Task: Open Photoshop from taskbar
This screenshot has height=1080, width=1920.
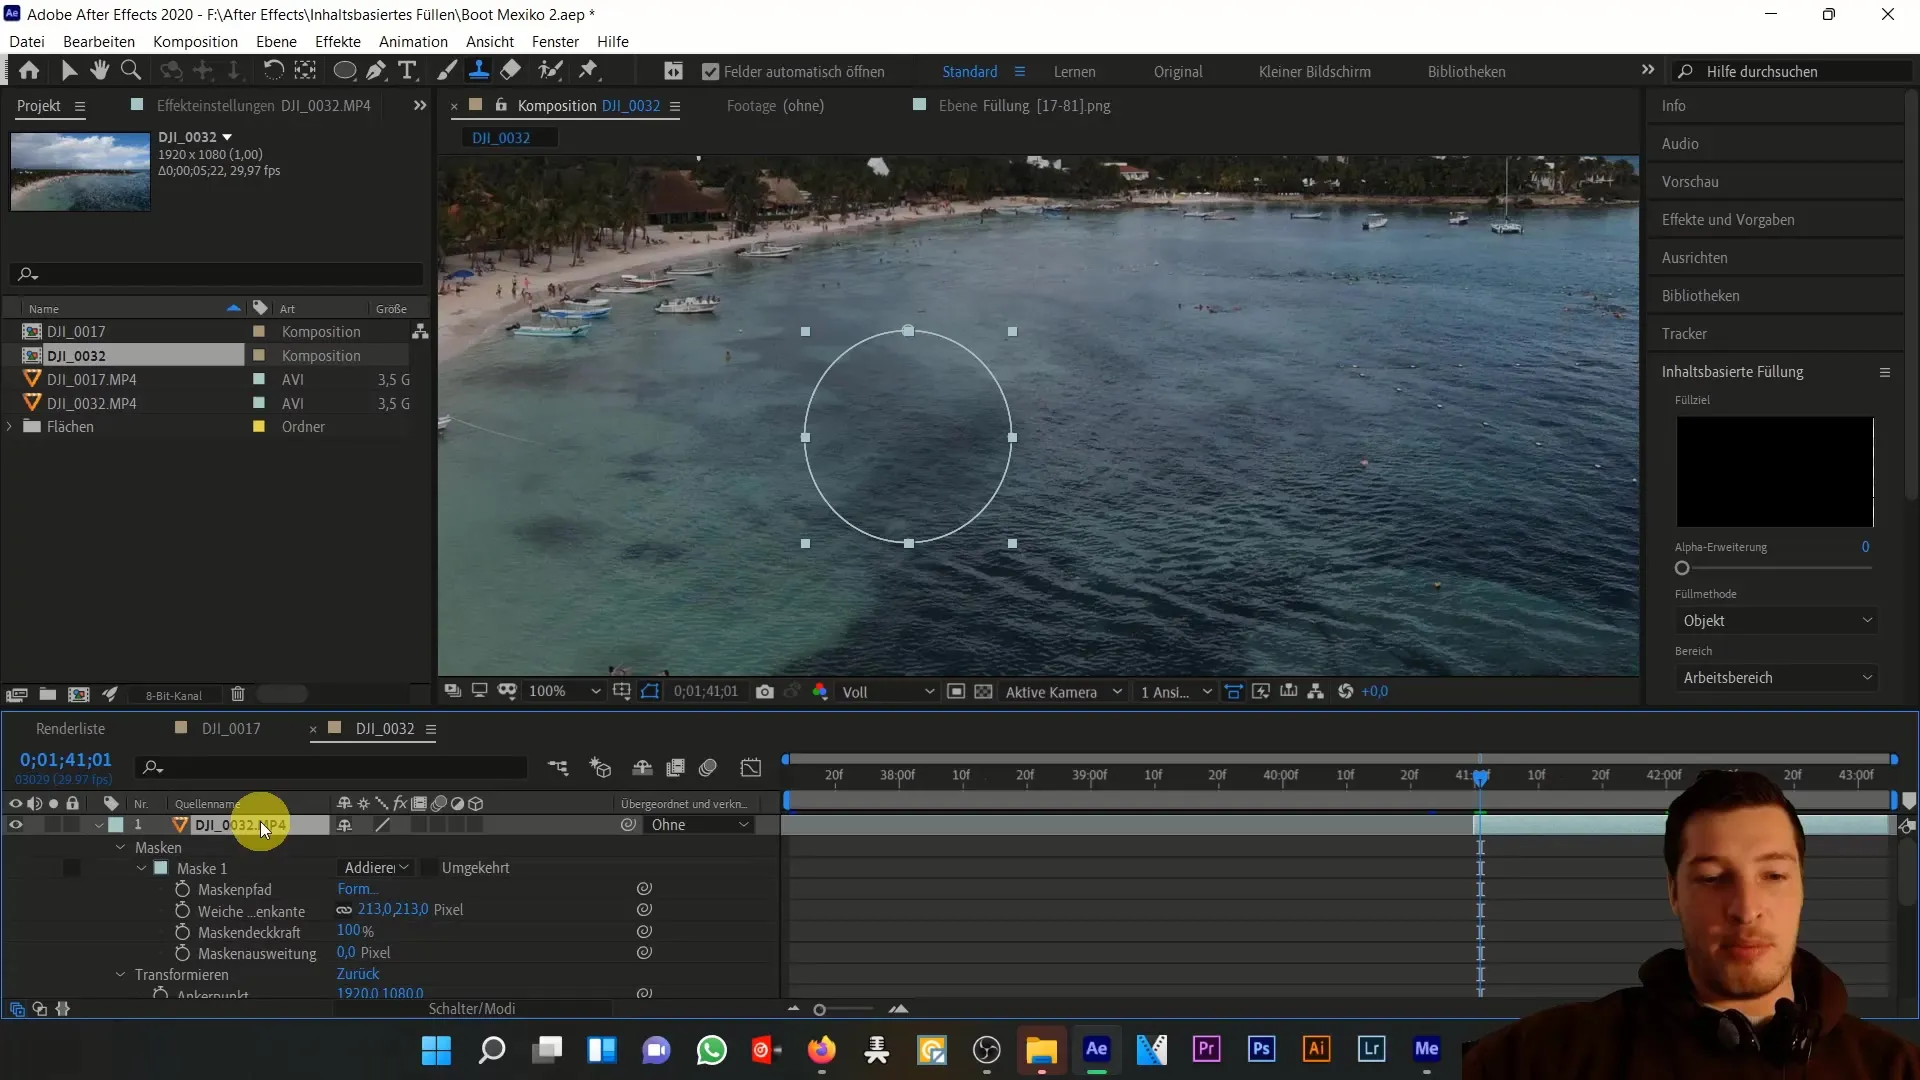Action: point(1262,1049)
